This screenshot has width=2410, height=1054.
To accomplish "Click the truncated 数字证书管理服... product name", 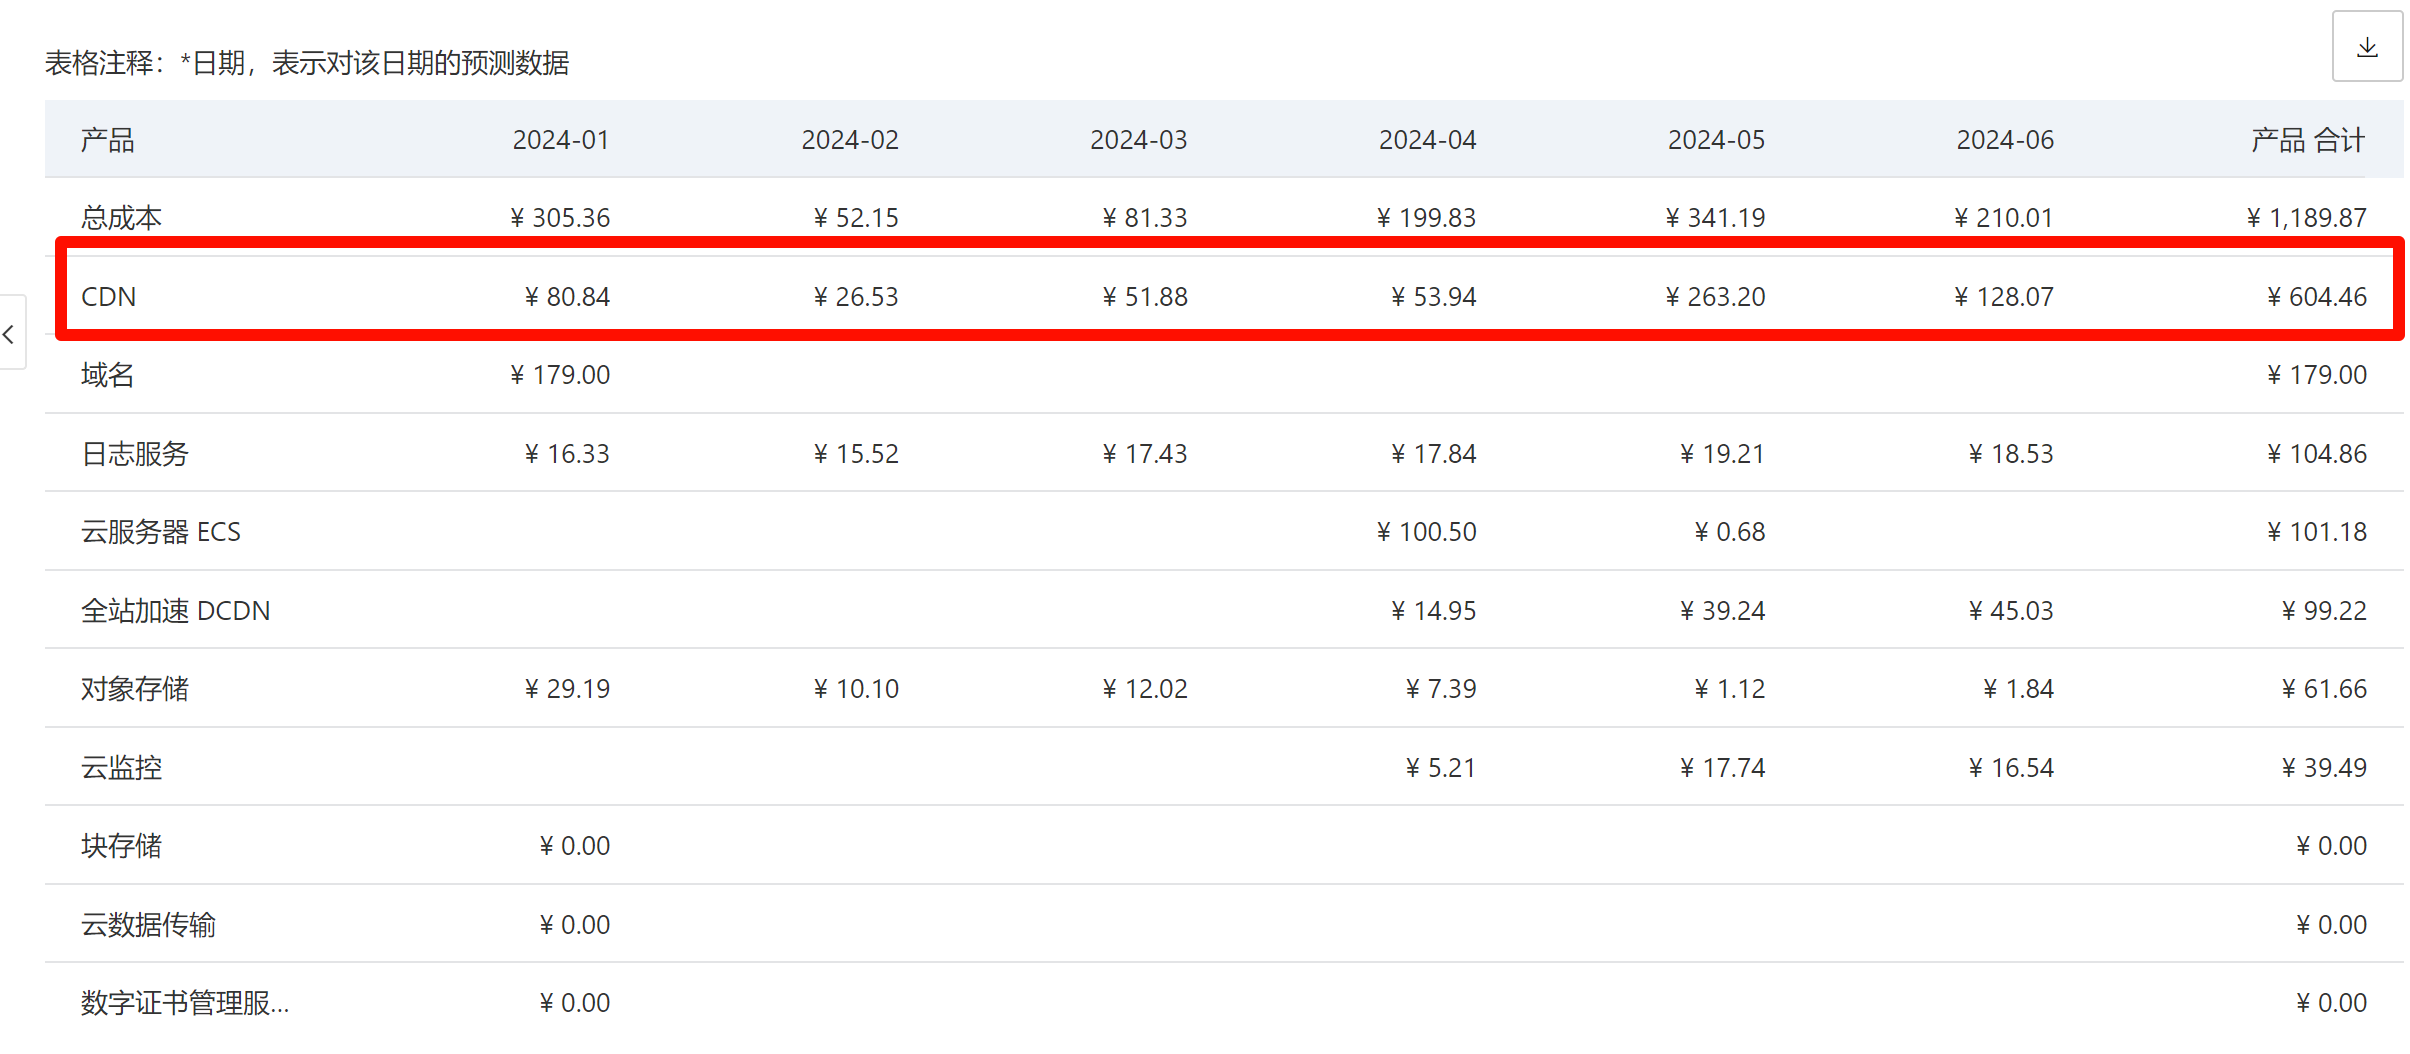I will [x=185, y=1003].
